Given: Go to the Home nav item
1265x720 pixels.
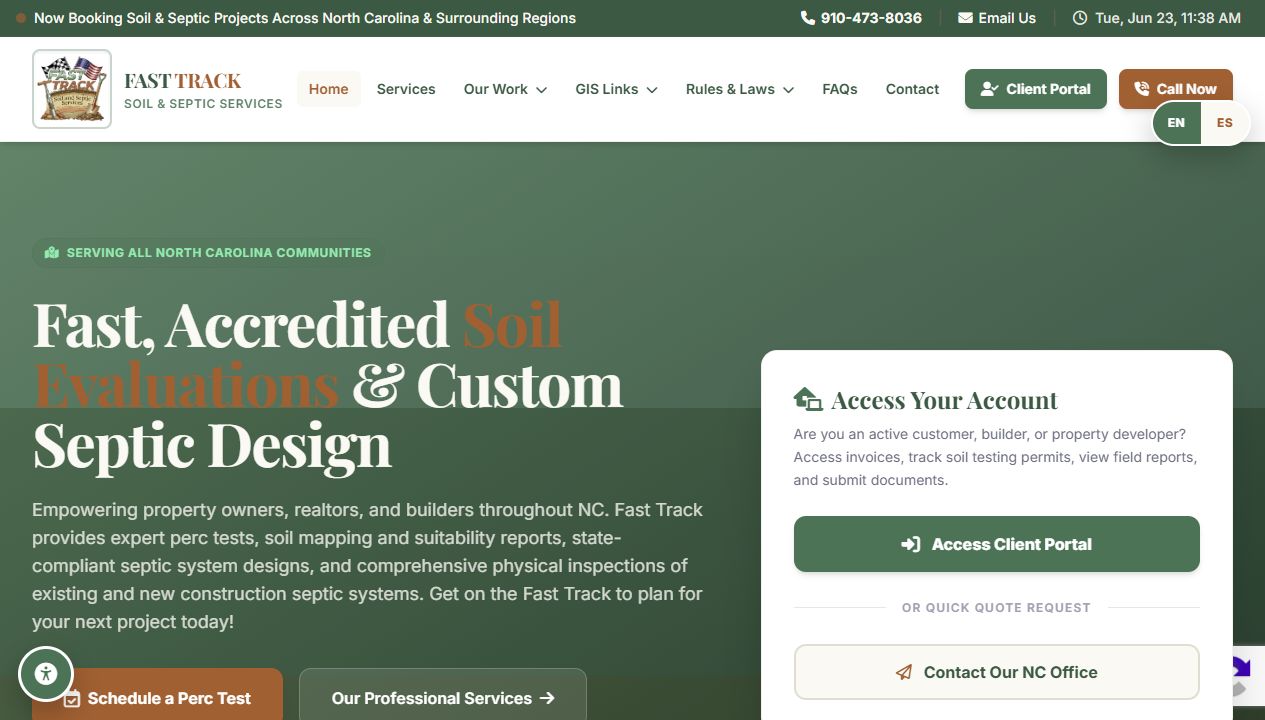Looking at the screenshot, I should (x=329, y=89).
